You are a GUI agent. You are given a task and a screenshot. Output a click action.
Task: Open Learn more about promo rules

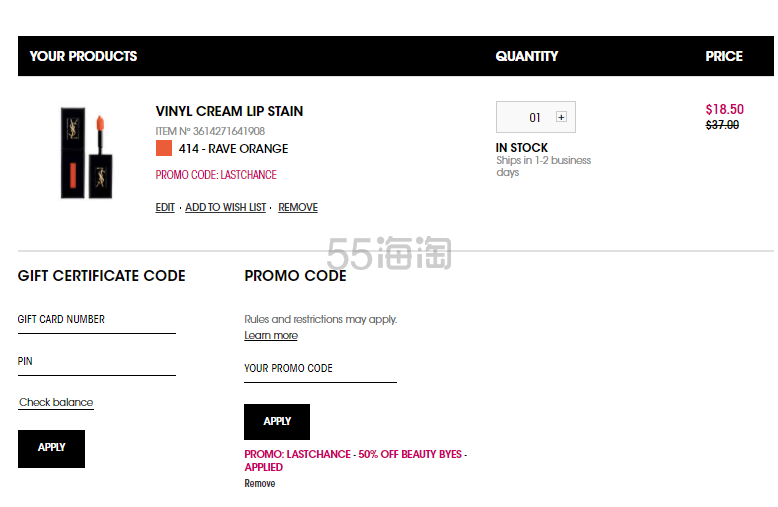pyautogui.click(x=270, y=335)
